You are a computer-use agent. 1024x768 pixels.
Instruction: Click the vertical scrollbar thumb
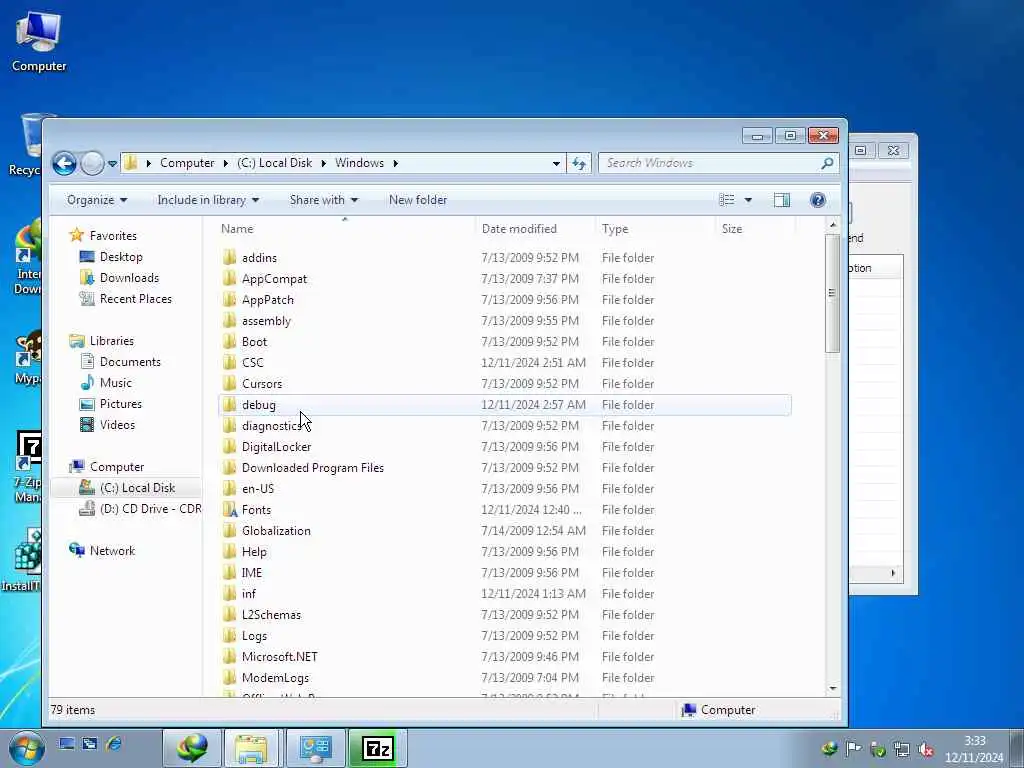832,293
